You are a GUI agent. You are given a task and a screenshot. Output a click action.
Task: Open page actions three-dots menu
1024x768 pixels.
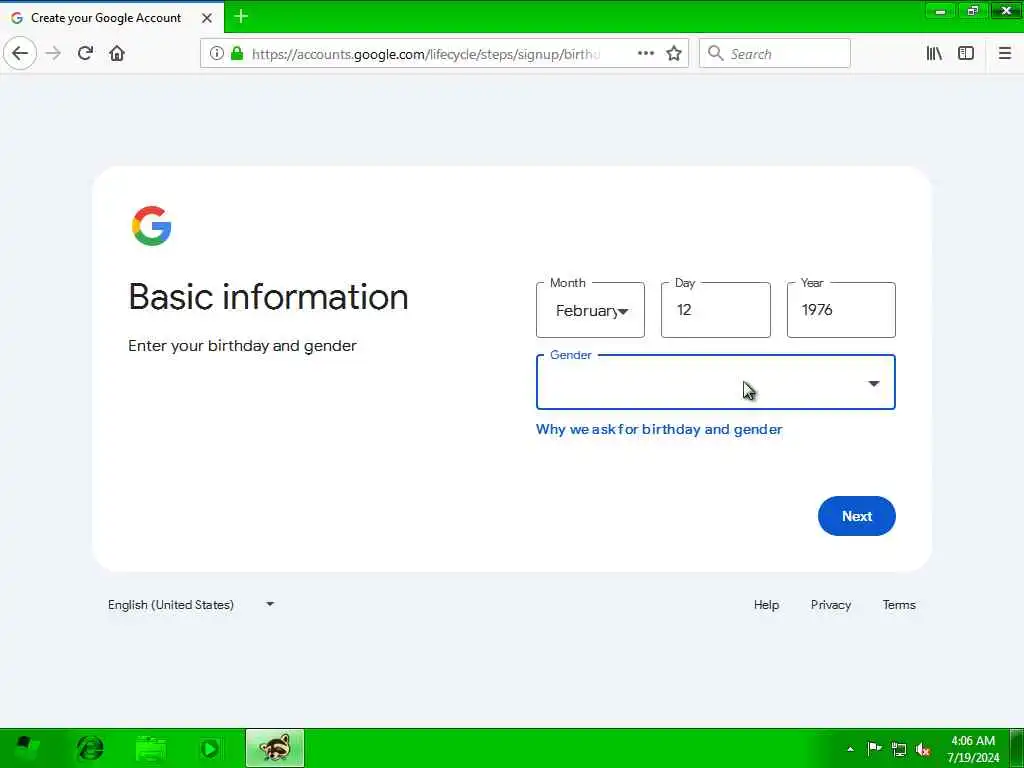tap(646, 54)
